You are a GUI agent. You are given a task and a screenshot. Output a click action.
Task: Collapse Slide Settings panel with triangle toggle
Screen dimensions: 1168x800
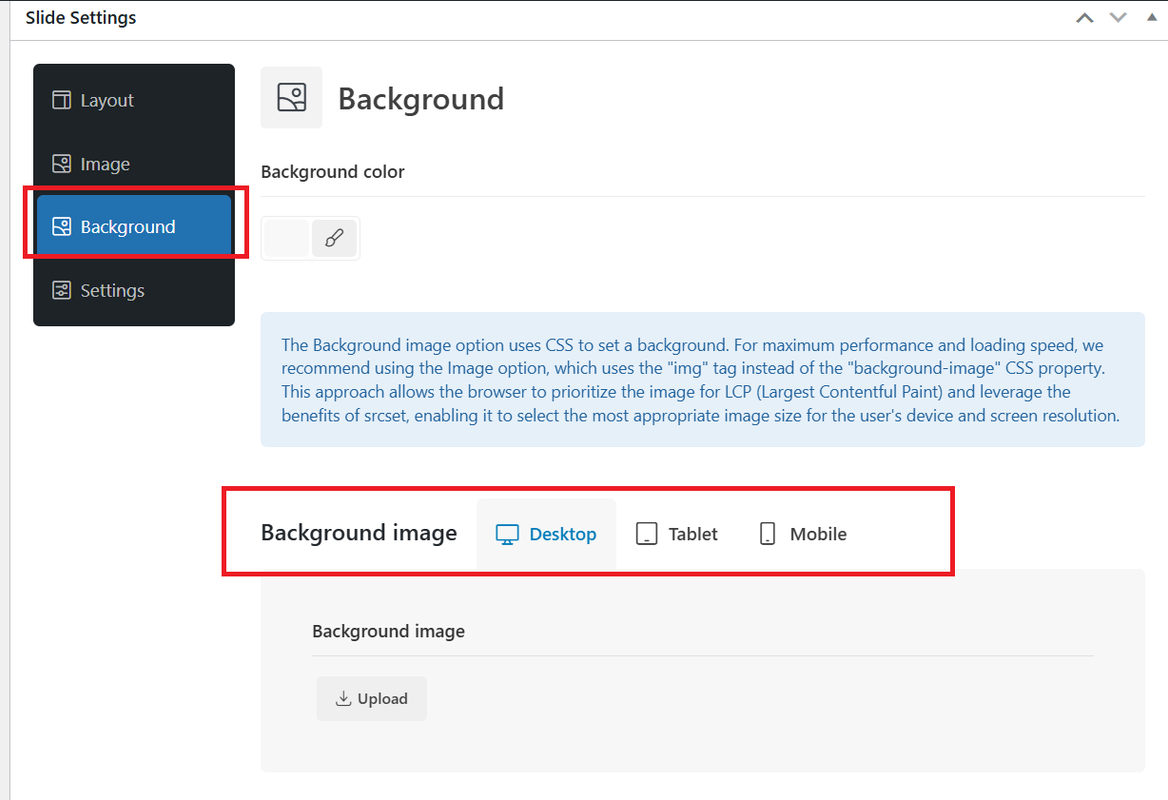point(1152,17)
